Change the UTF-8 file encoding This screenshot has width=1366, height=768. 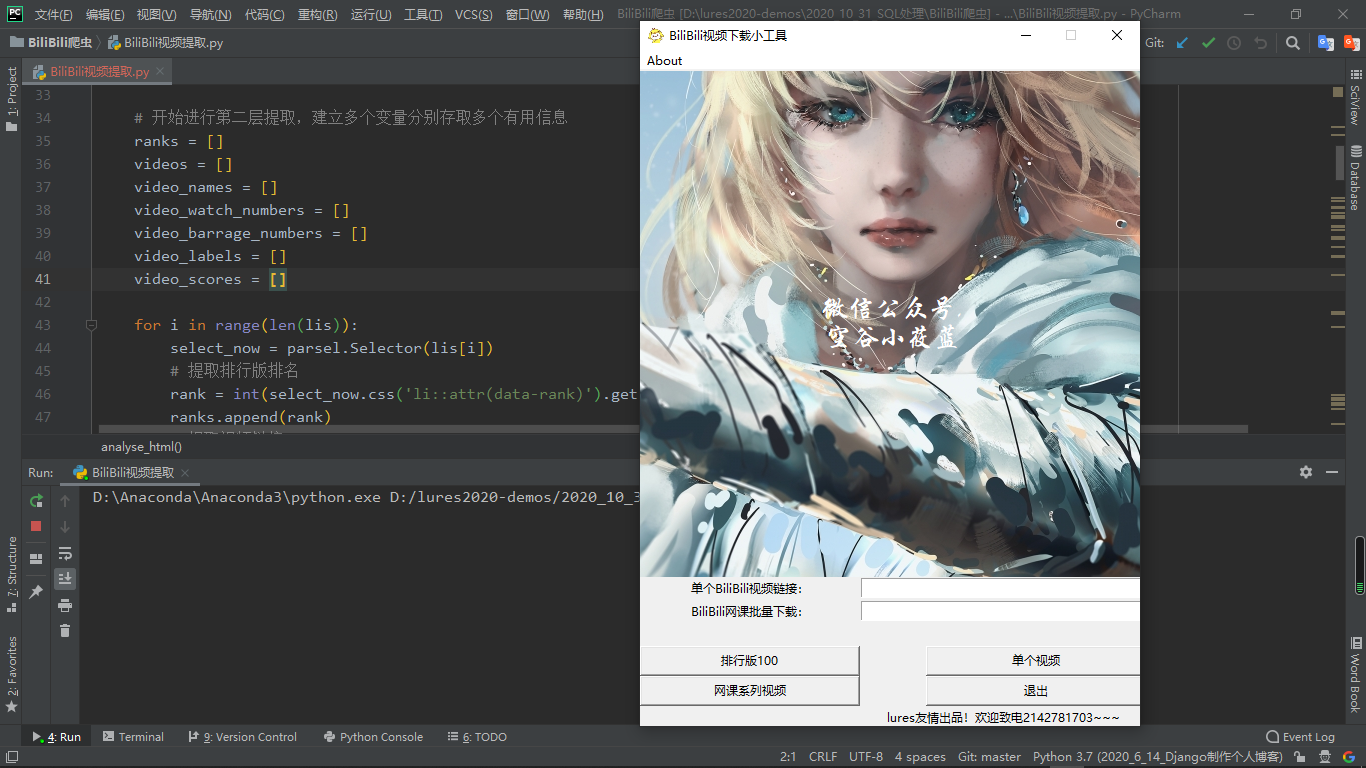tap(866, 757)
